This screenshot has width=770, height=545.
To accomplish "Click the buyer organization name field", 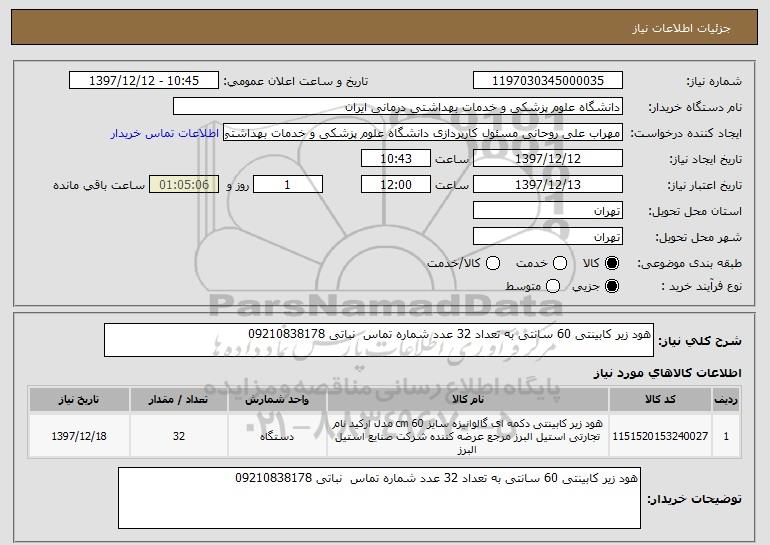I will point(398,107).
